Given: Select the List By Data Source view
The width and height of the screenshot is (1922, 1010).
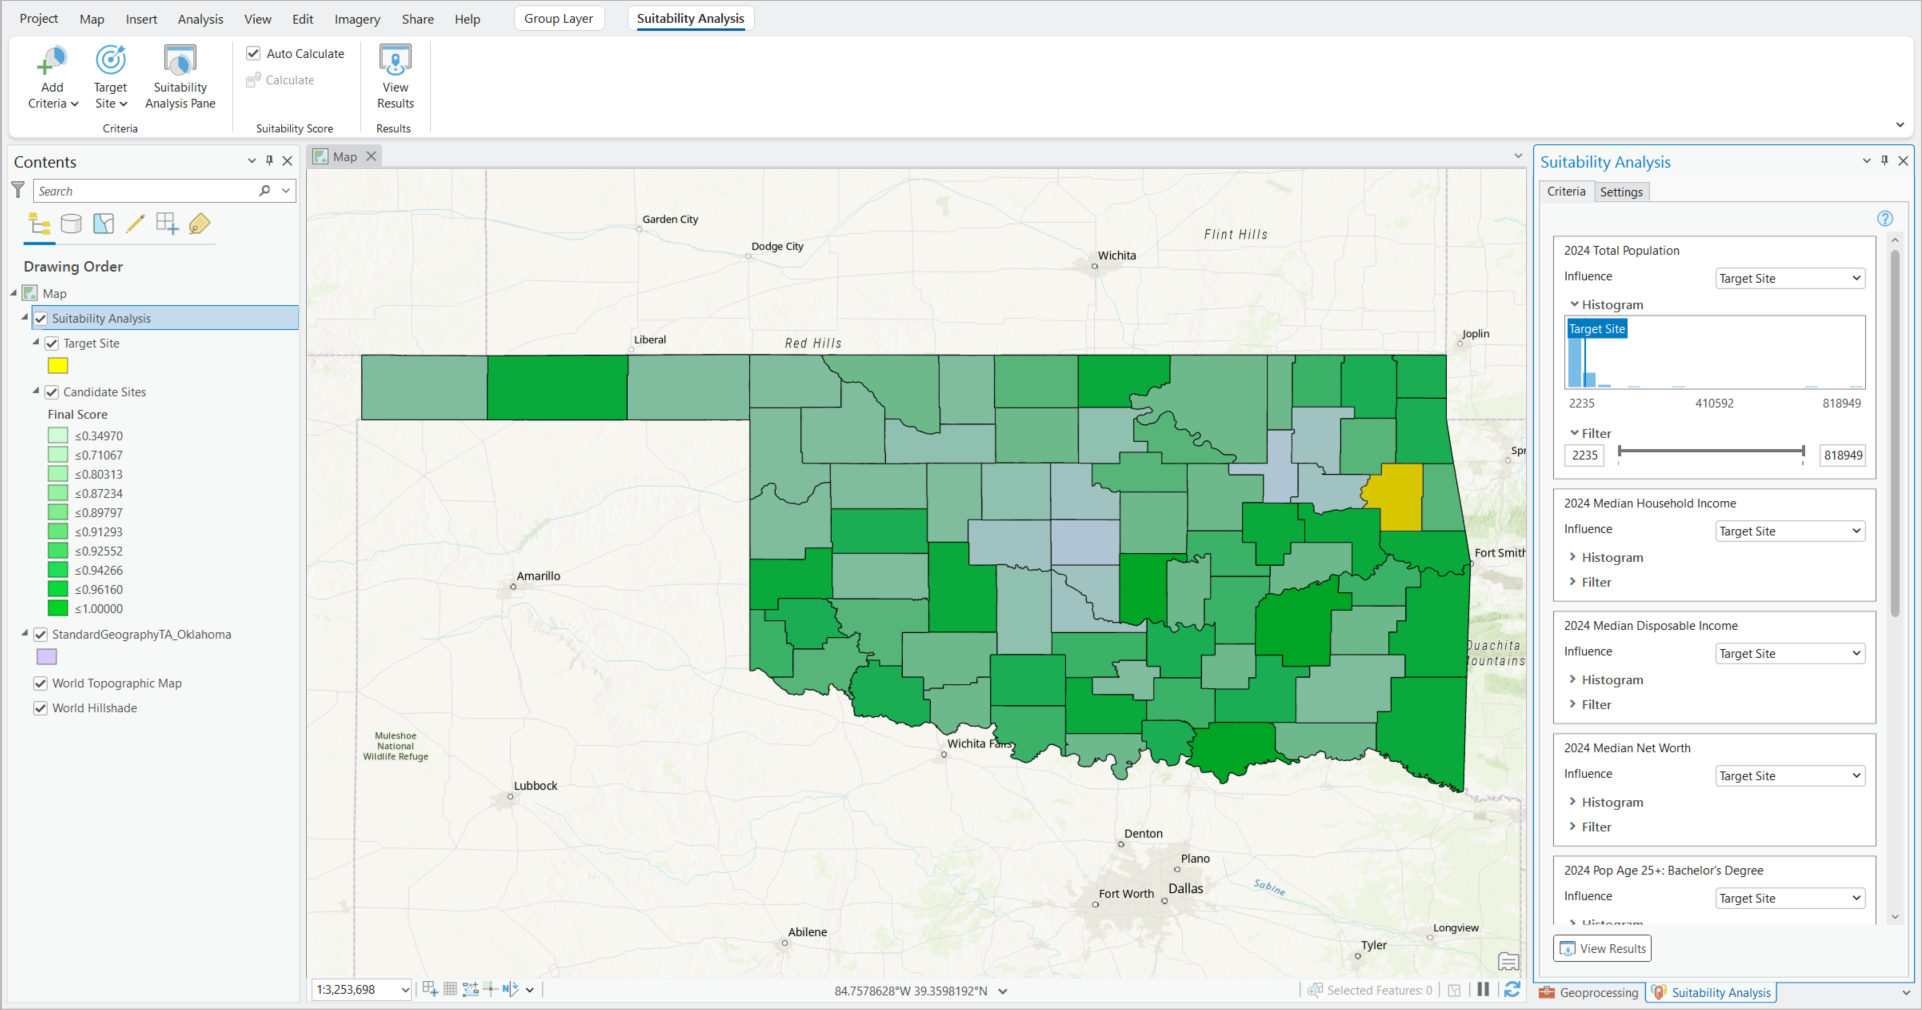Looking at the screenshot, I should point(71,224).
